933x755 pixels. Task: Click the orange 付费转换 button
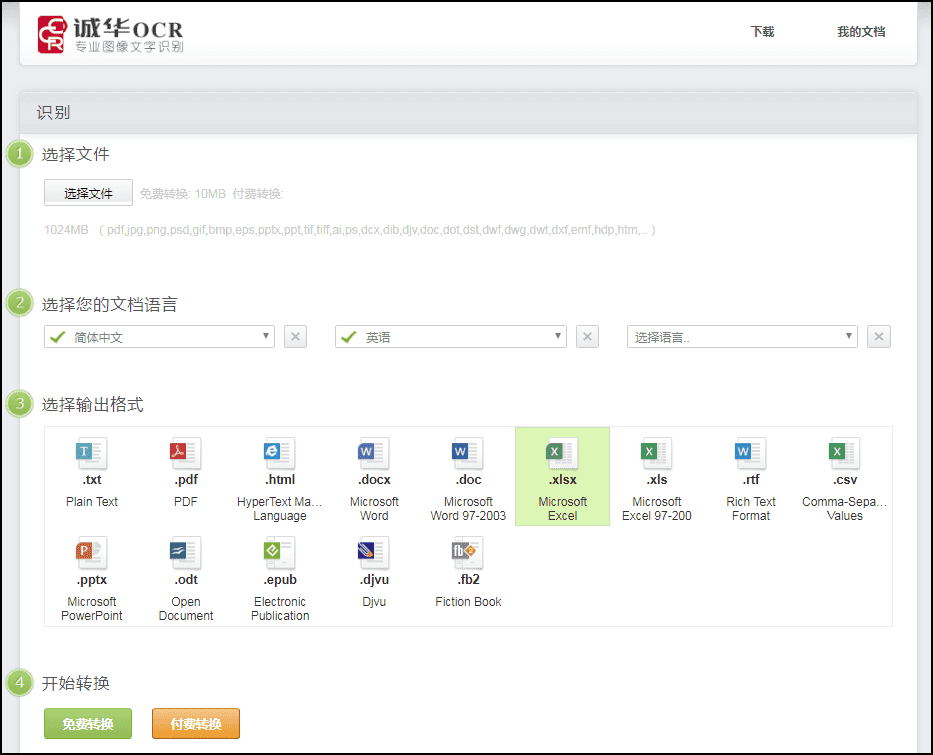[196, 723]
